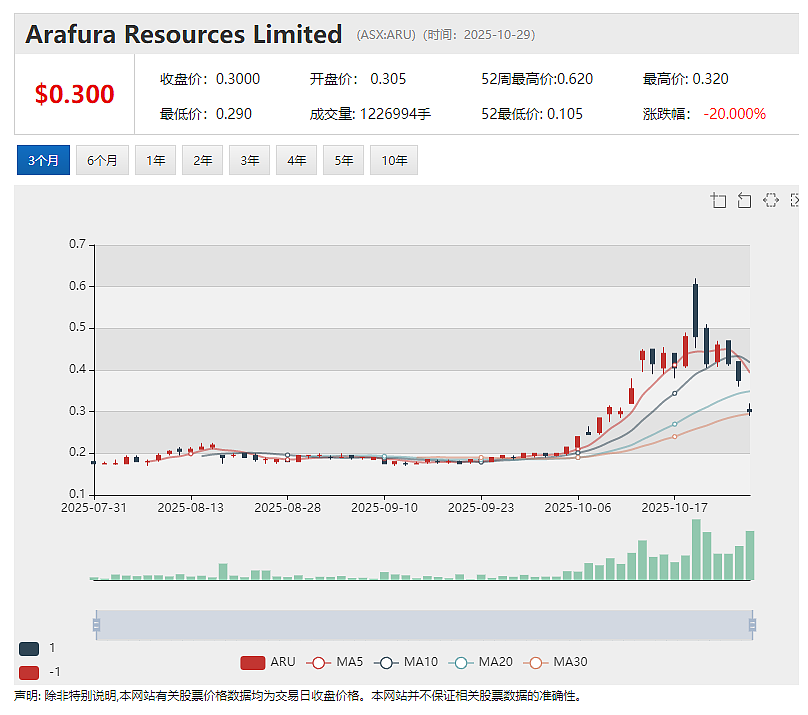Choose the 3年 range tab
The height and width of the screenshot is (715, 808).
(249, 160)
